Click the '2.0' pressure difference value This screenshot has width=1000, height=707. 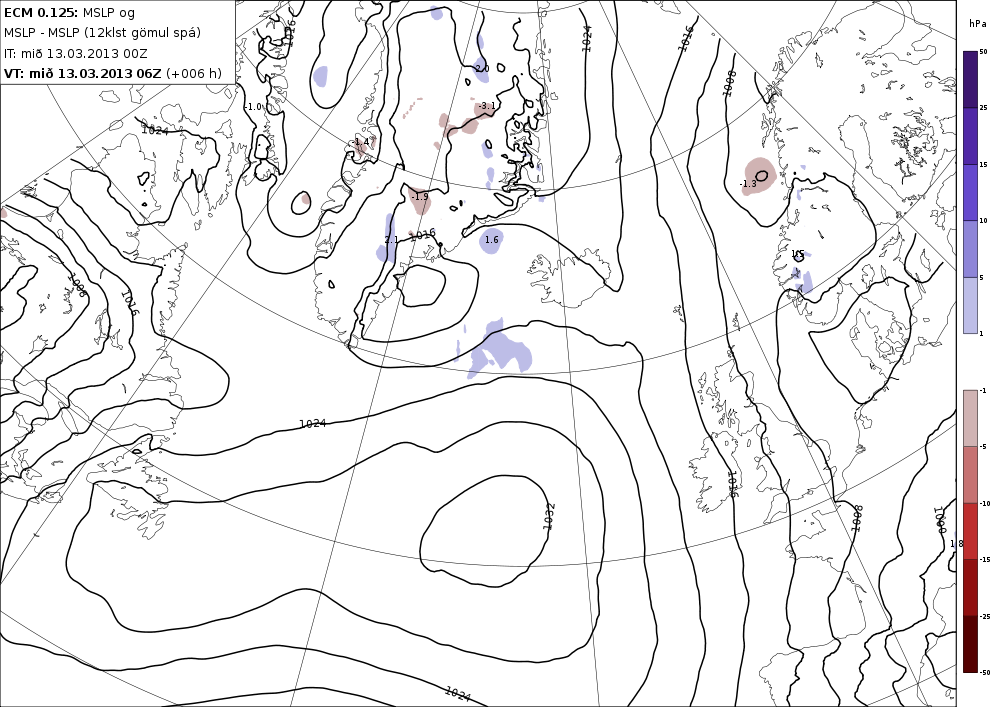click(x=482, y=68)
